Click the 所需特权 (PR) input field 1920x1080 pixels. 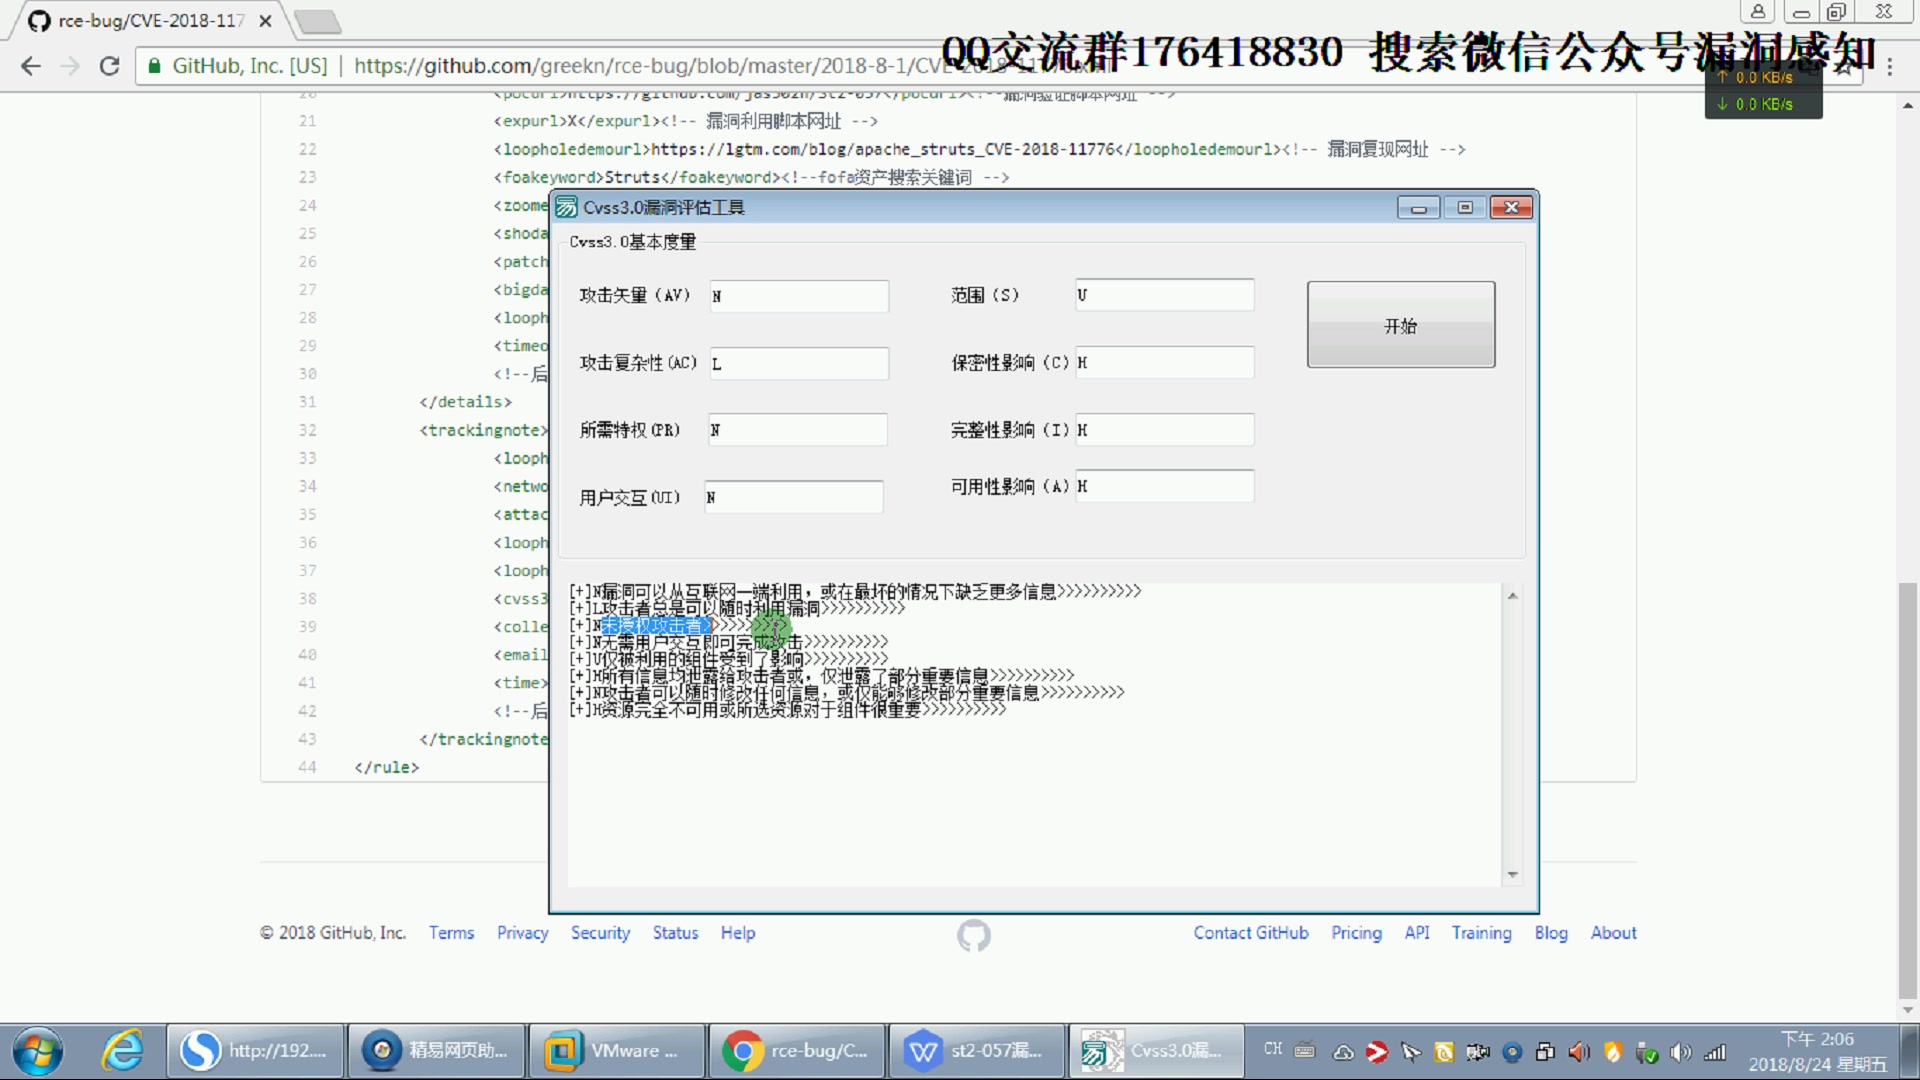797,430
